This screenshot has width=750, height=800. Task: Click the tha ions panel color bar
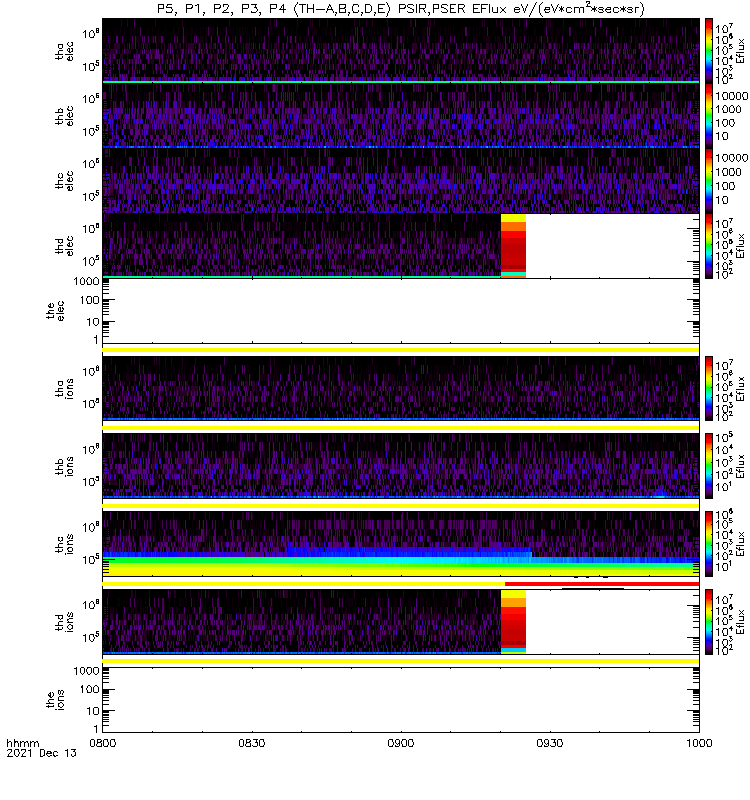point(709,388)
